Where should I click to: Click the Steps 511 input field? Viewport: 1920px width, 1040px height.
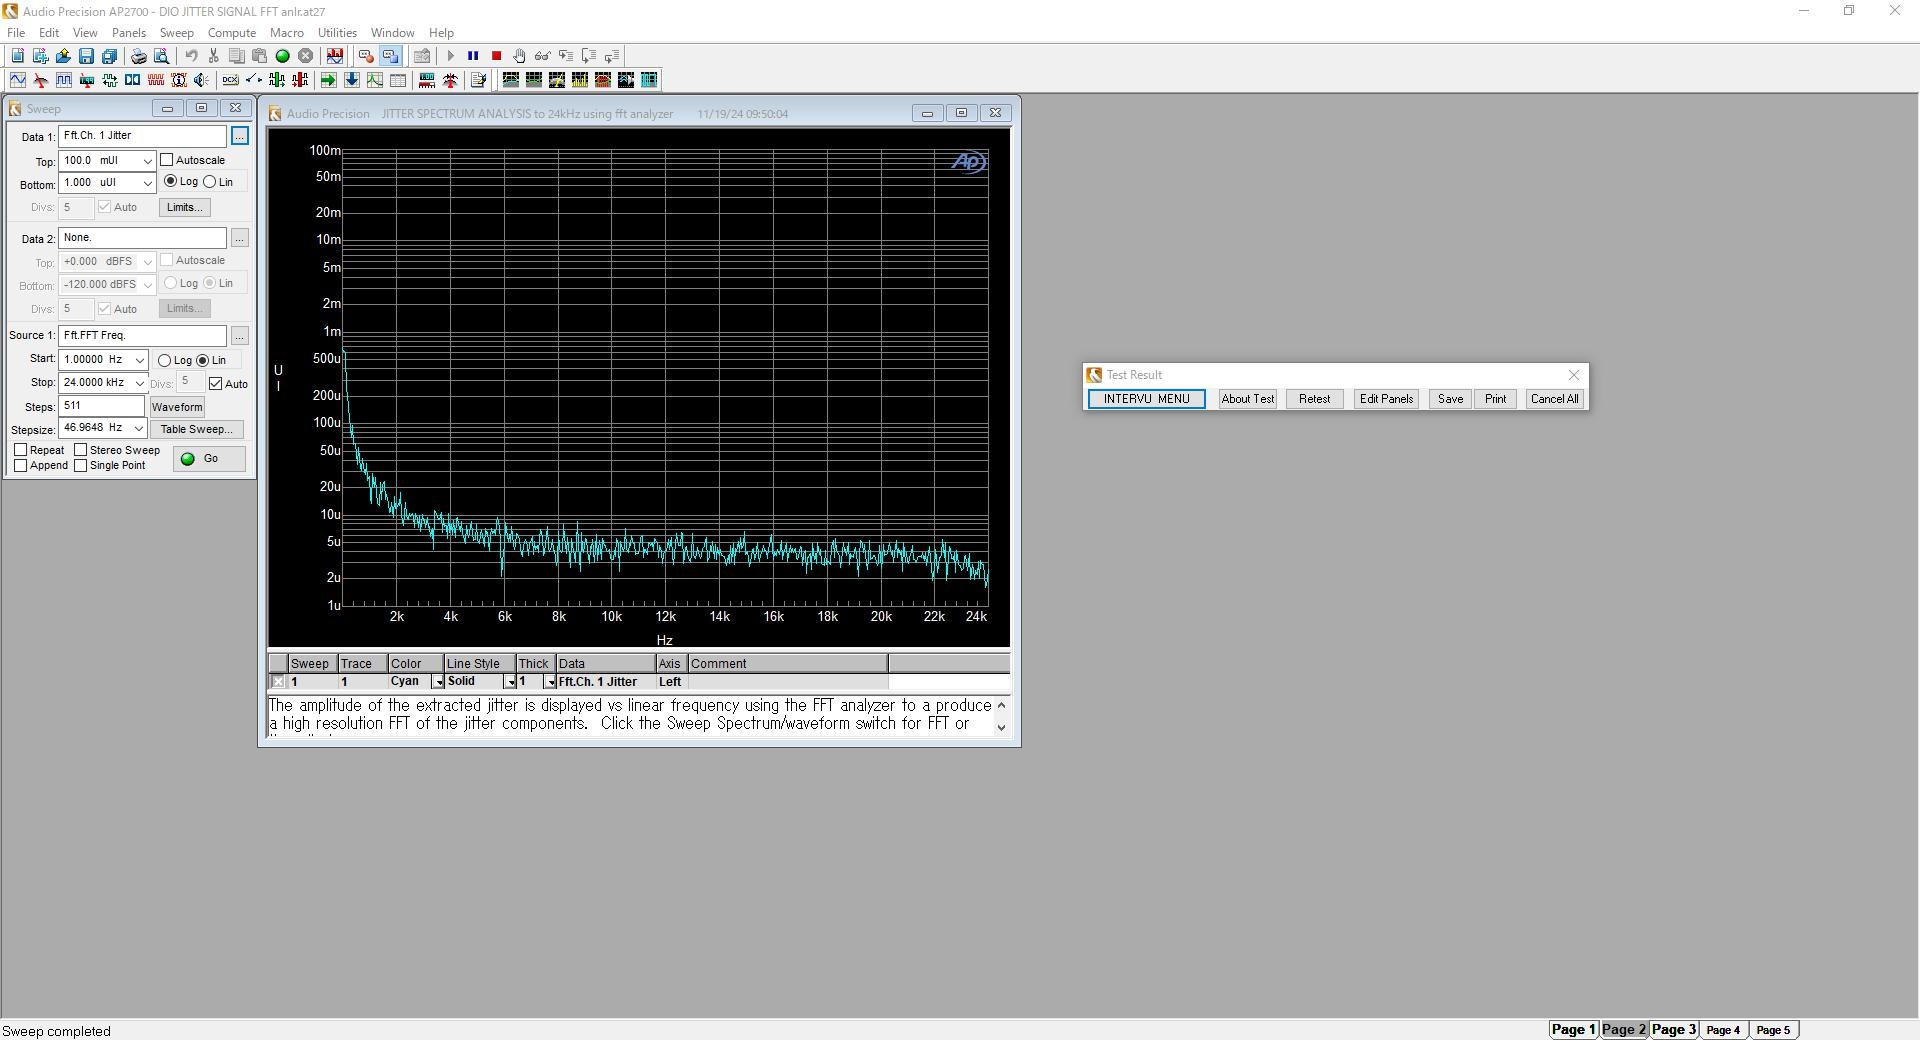coord(102,406)
